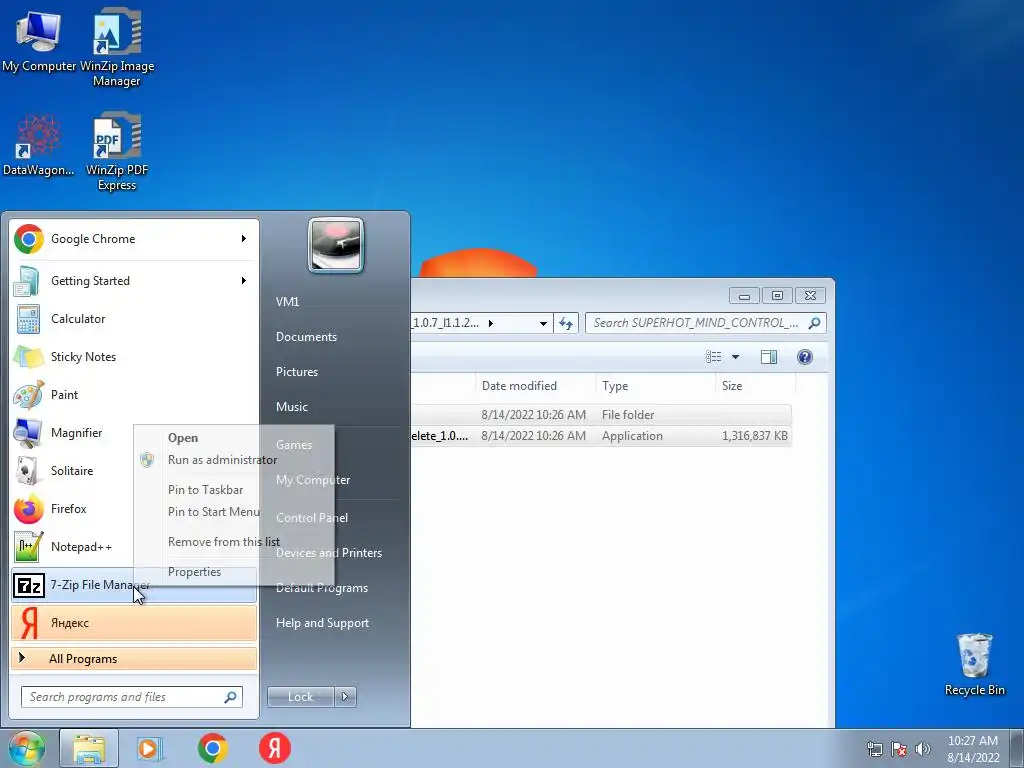Open Яндекс from the Start menu
The height and width of the screenshot is (768, 1024).
pyautogui.click(x=134, y=623)
